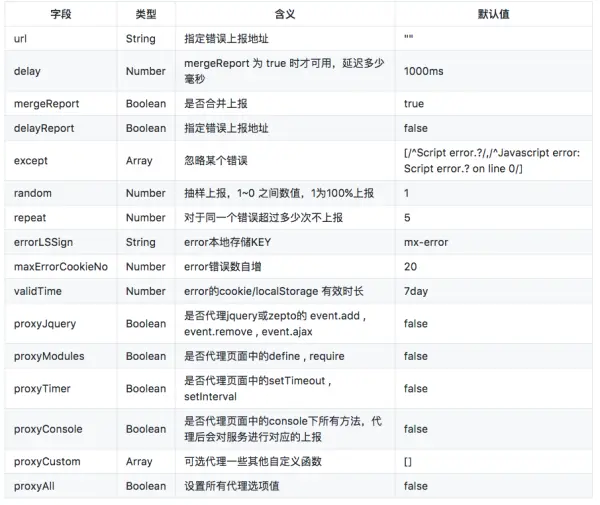Click the 'false' value in proxyJquery row
600x505 pixels.
[416, 324]
